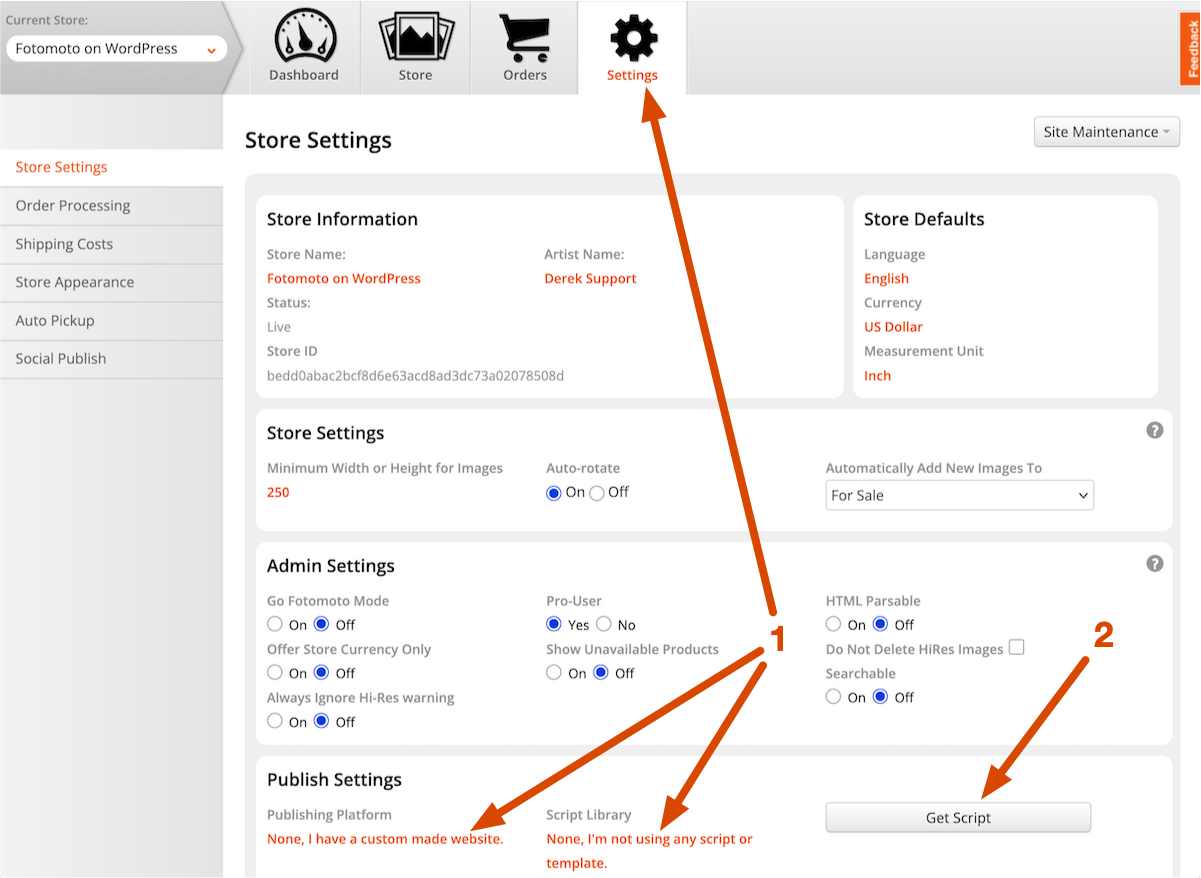Check Do Not Delete HiRes Images

pyautogui.click(x=1016, y=647)
